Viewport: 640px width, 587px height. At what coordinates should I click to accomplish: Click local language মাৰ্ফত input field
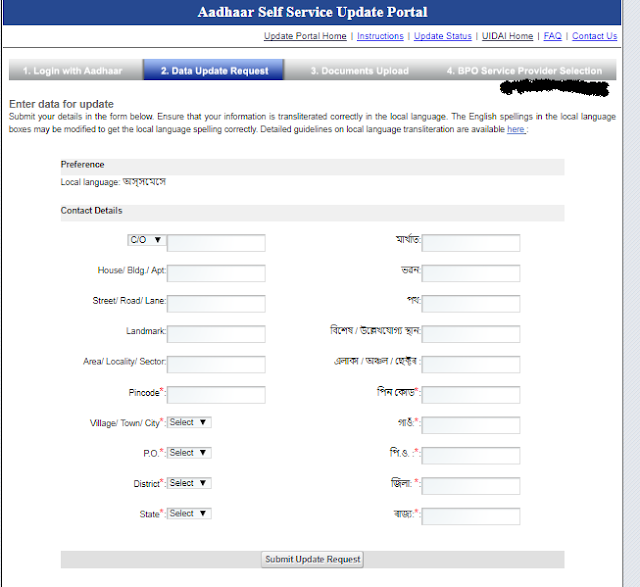click(471, 243)
